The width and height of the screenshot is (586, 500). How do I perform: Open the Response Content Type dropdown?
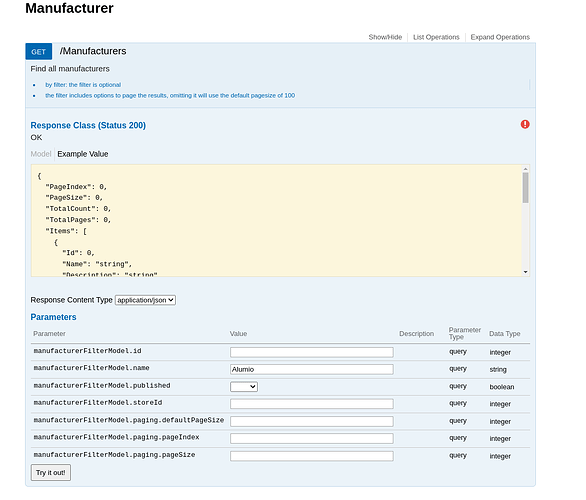pyautogui.click(x=145, y=300)
